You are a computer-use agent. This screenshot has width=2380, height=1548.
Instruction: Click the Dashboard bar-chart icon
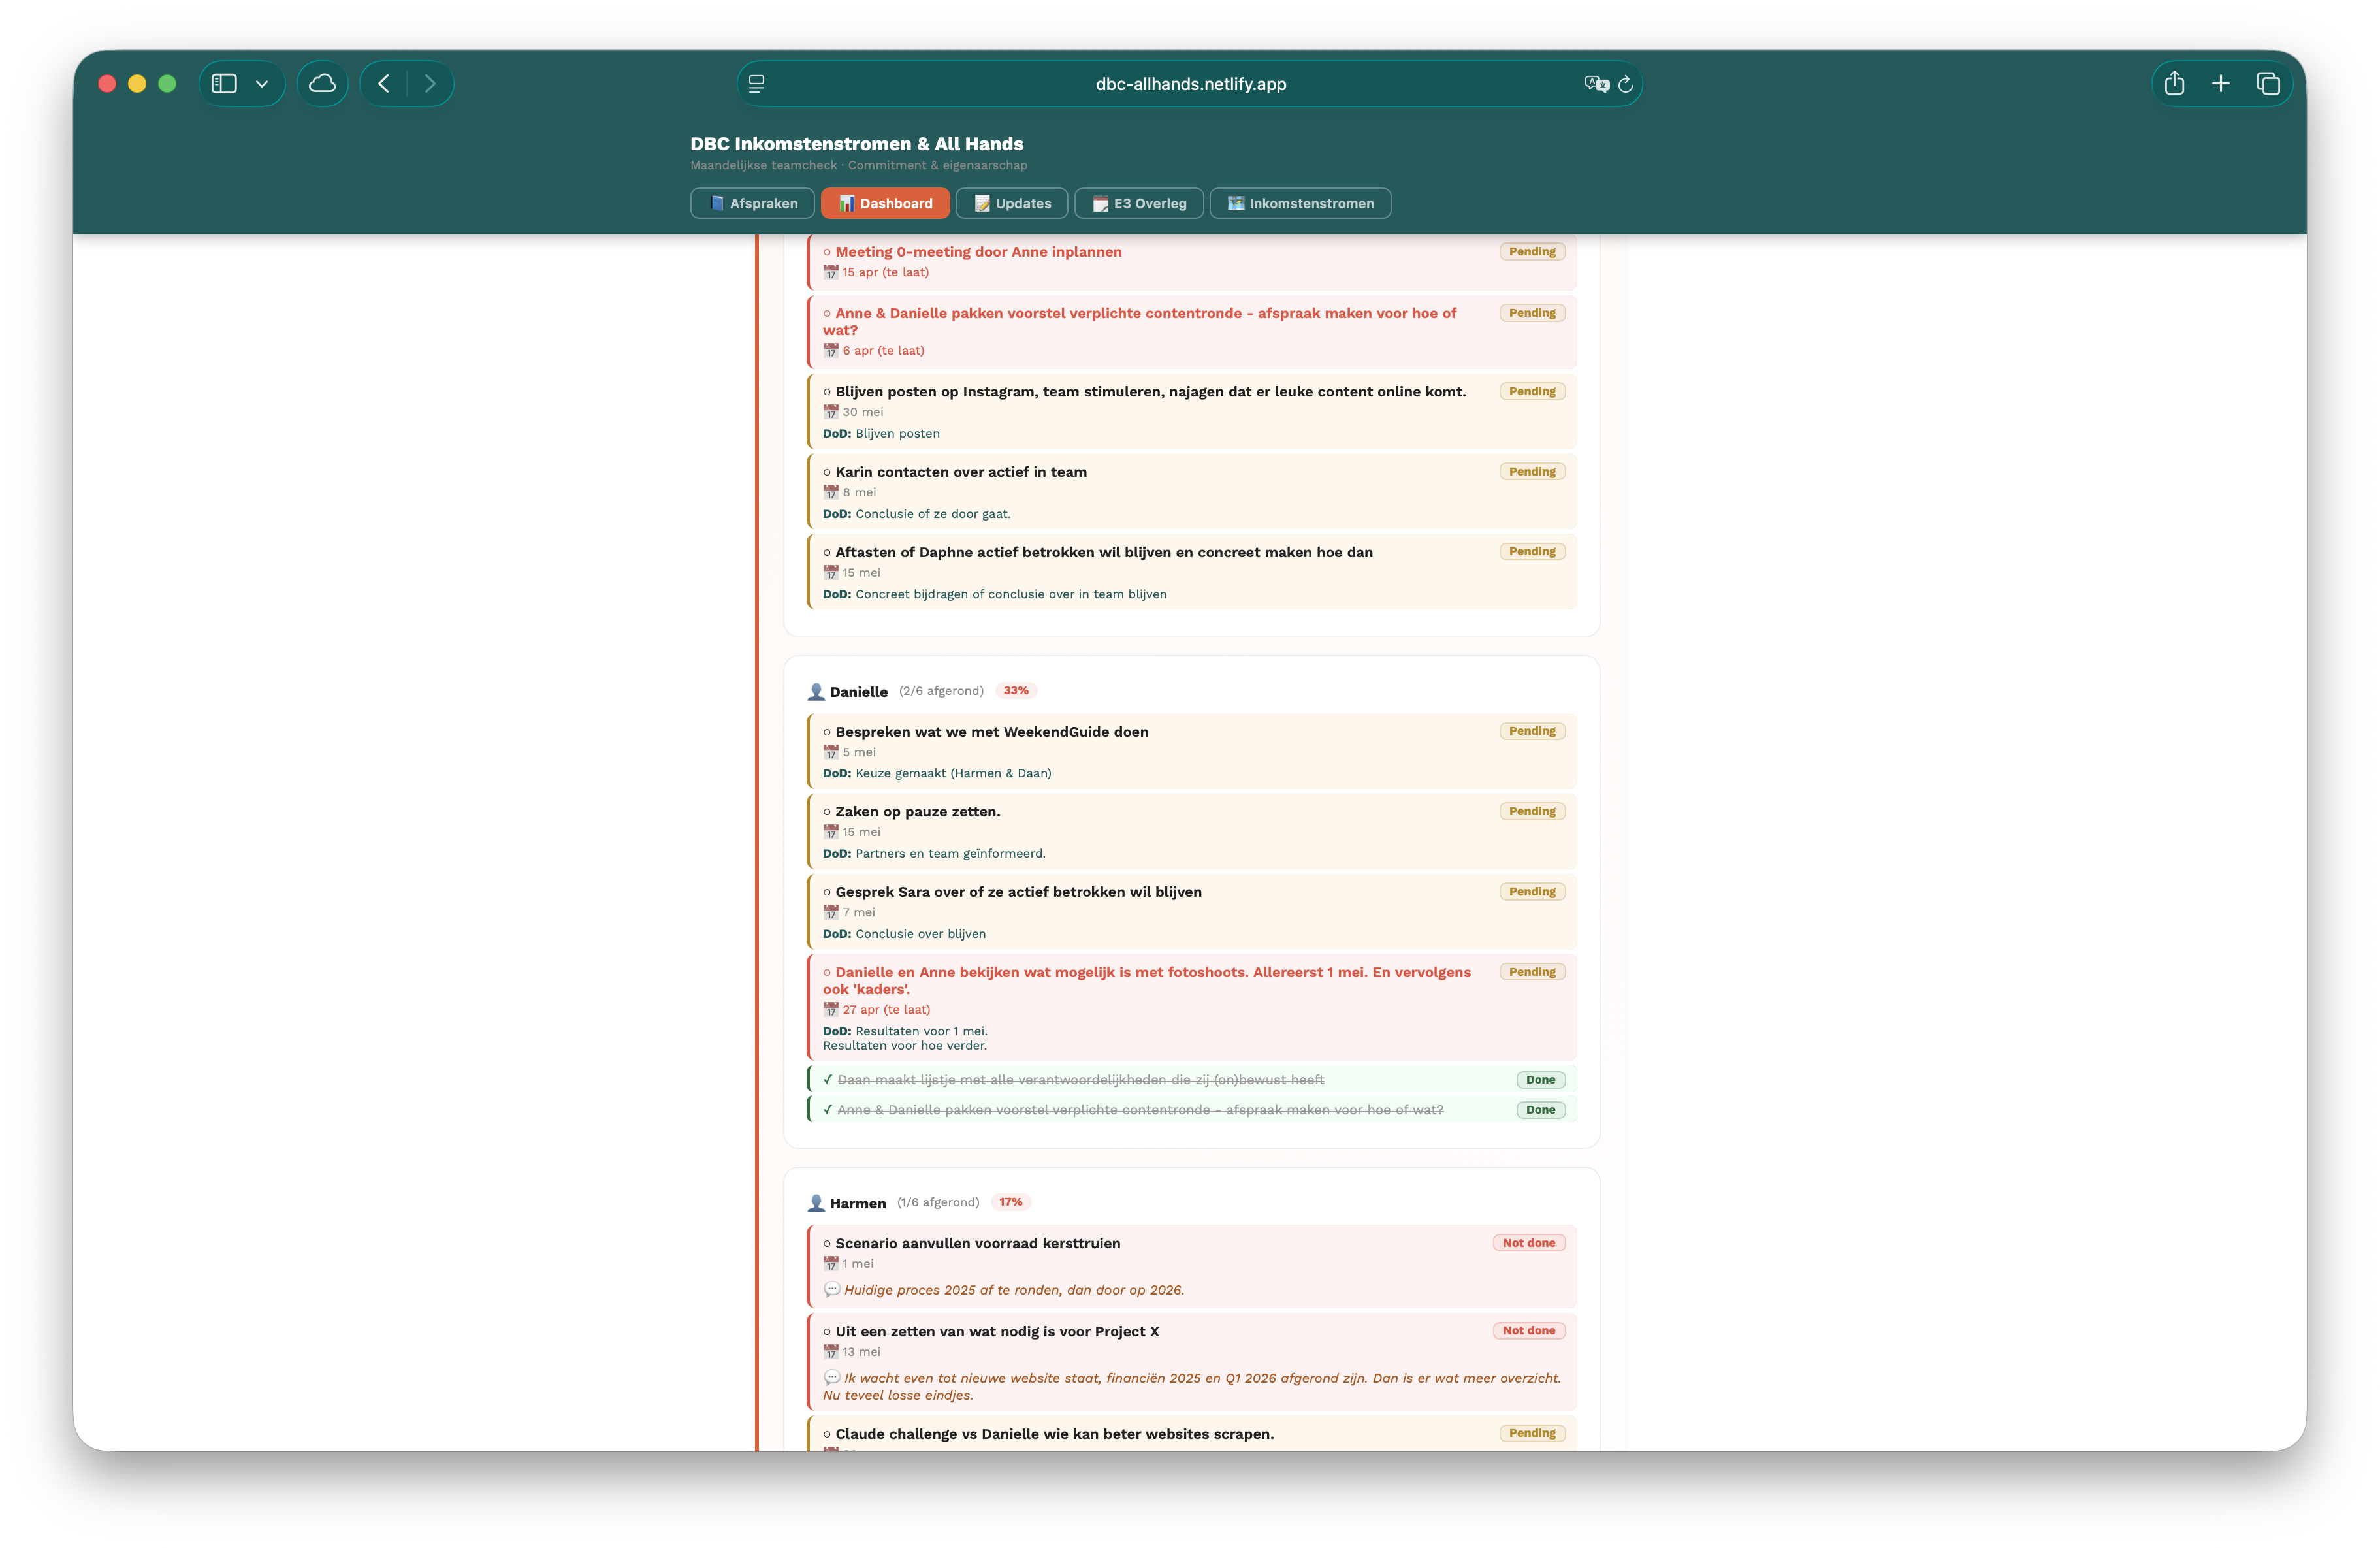pos(848,203)
